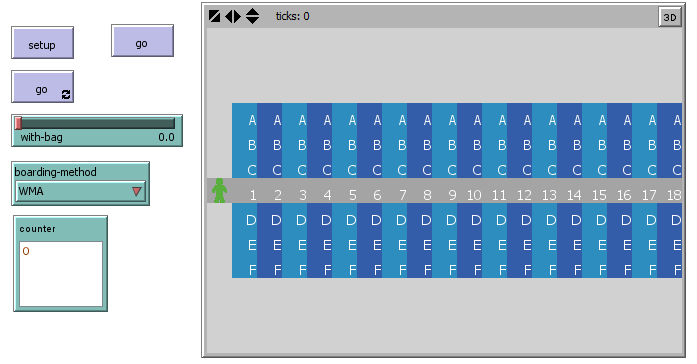Click the boarding-method label
The height and width of the screenshot is (364, 697).
tap(56, 172)
